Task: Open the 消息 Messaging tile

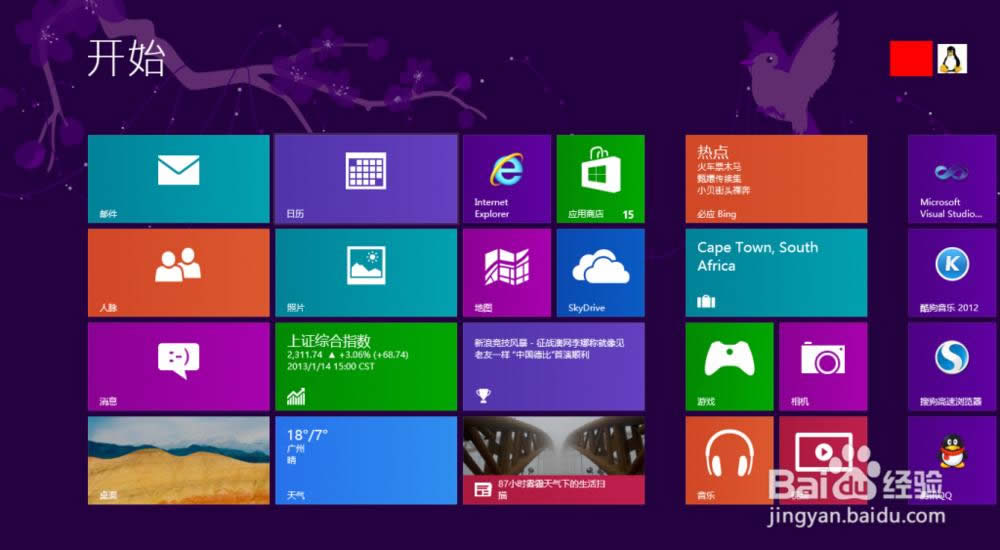Action: click(179, 366)
